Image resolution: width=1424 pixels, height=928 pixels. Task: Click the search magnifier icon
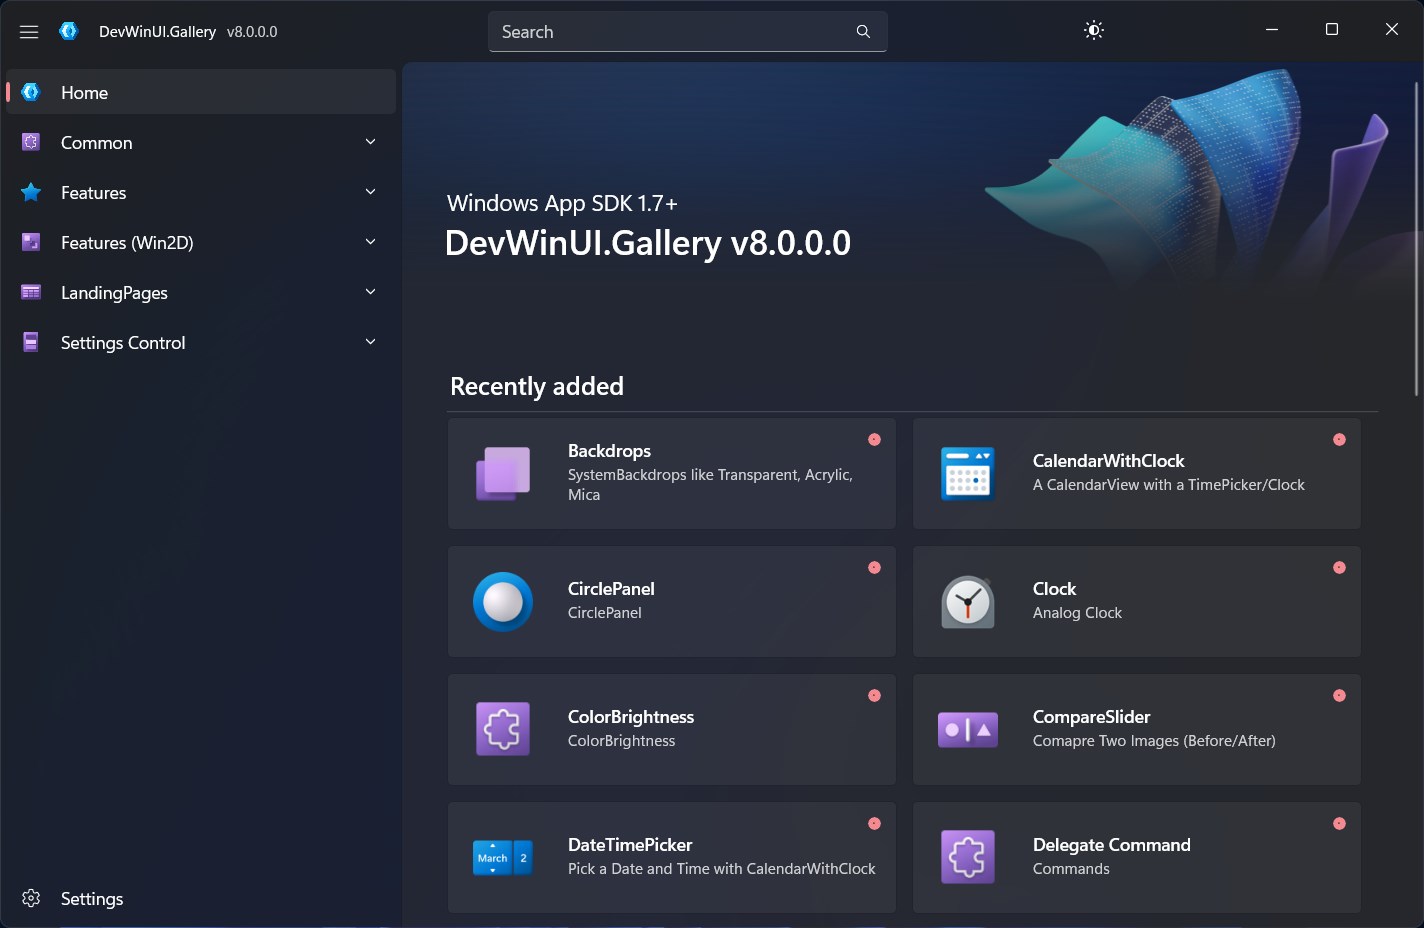863,32
